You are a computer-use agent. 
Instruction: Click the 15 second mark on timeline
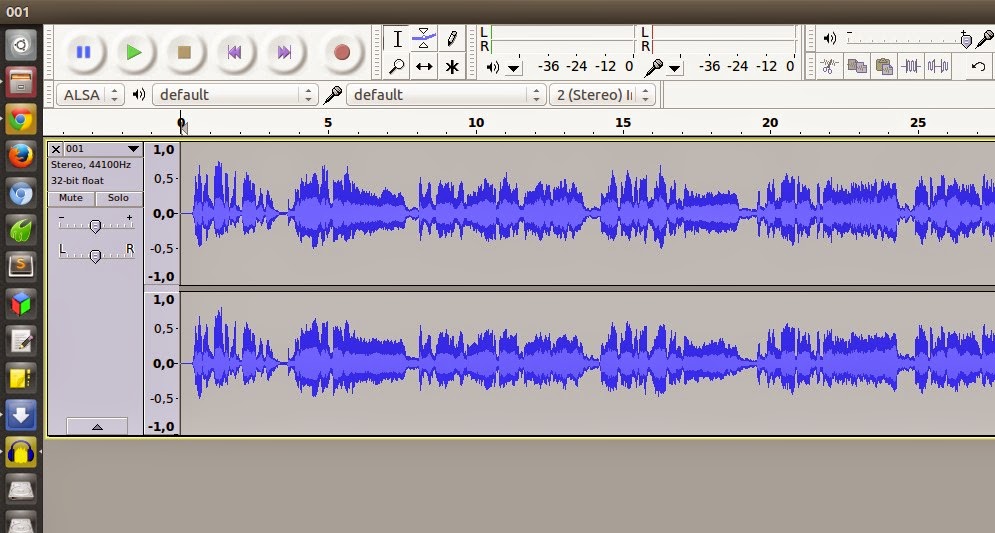[623, 122]
